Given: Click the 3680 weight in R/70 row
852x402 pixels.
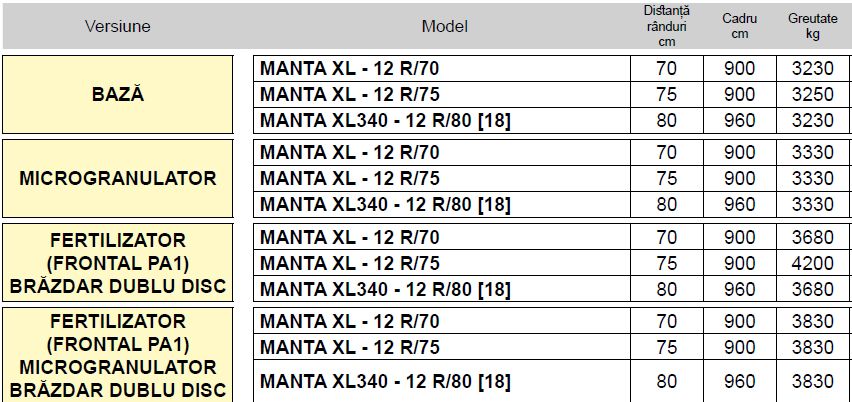Looking at the screenshot, I should click(x=812, y=238).
